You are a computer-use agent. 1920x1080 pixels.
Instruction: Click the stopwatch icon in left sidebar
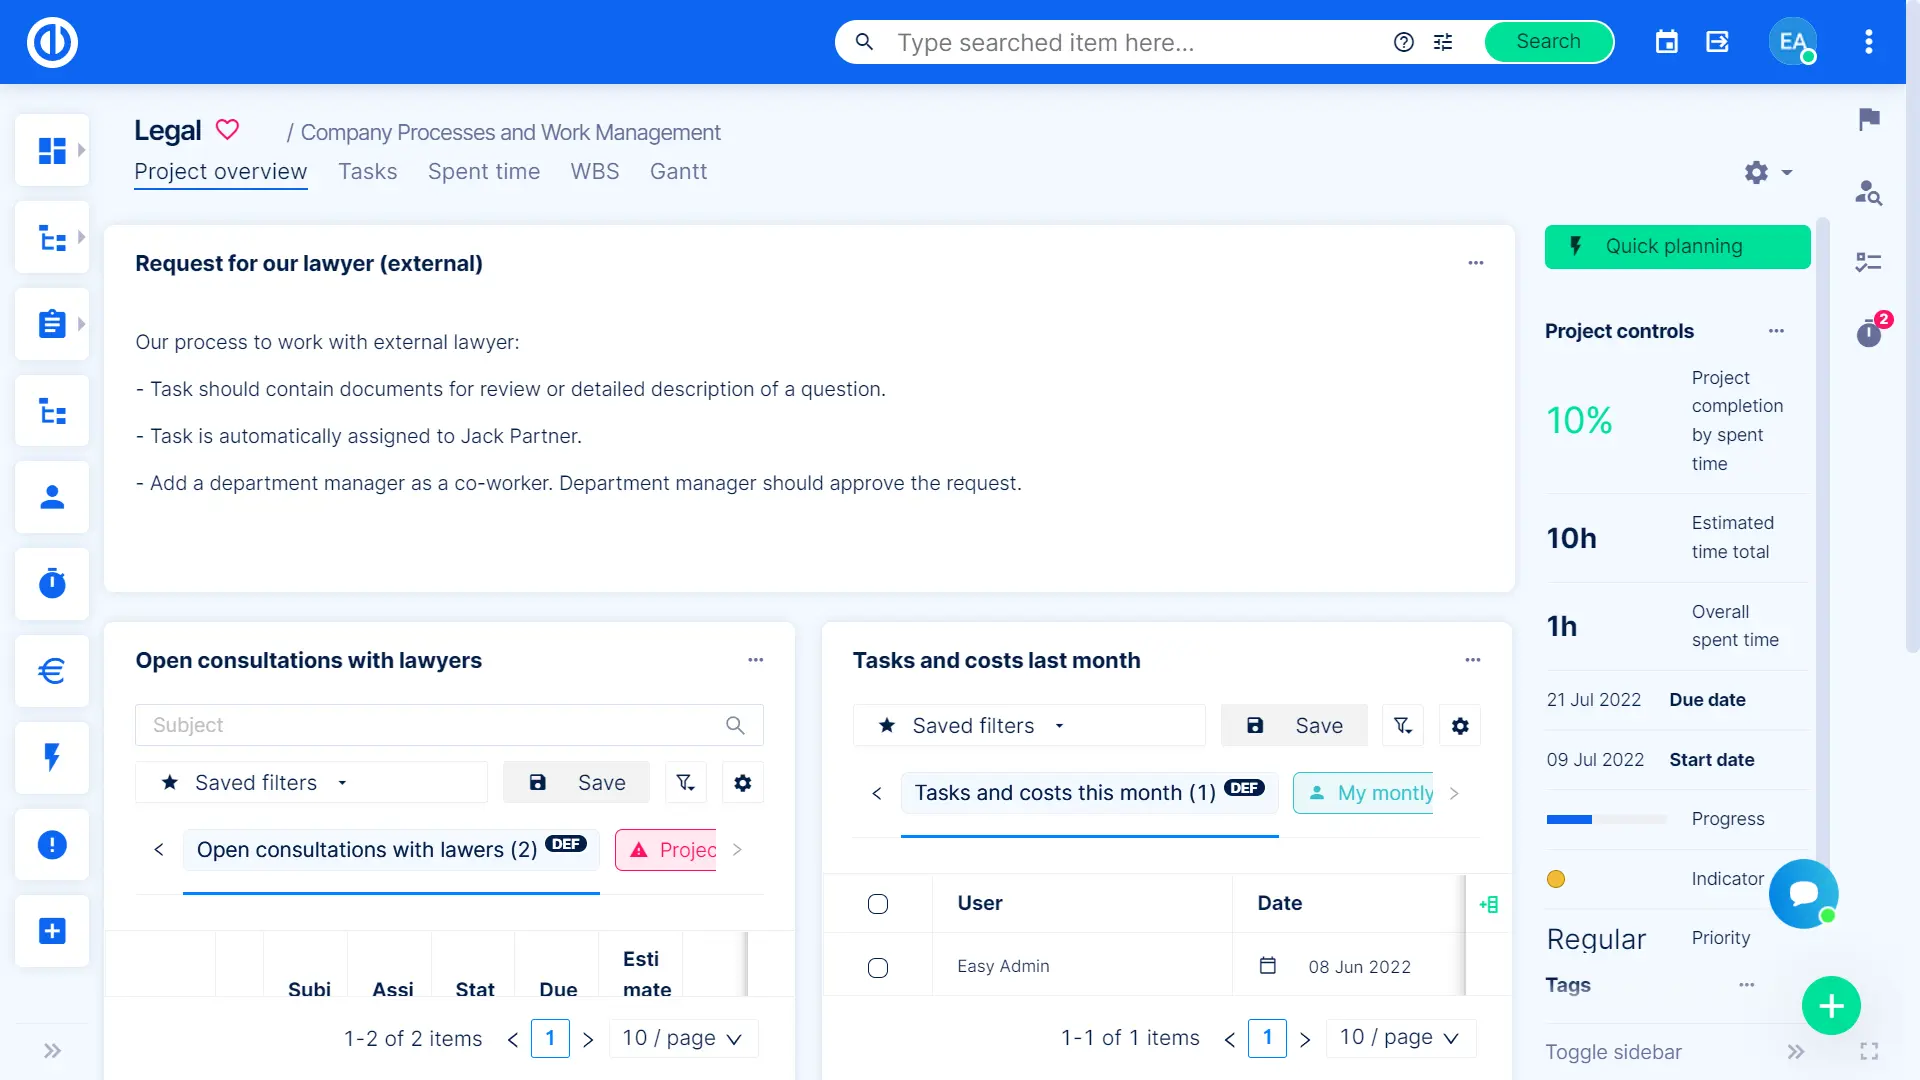(x=52, y=583)
